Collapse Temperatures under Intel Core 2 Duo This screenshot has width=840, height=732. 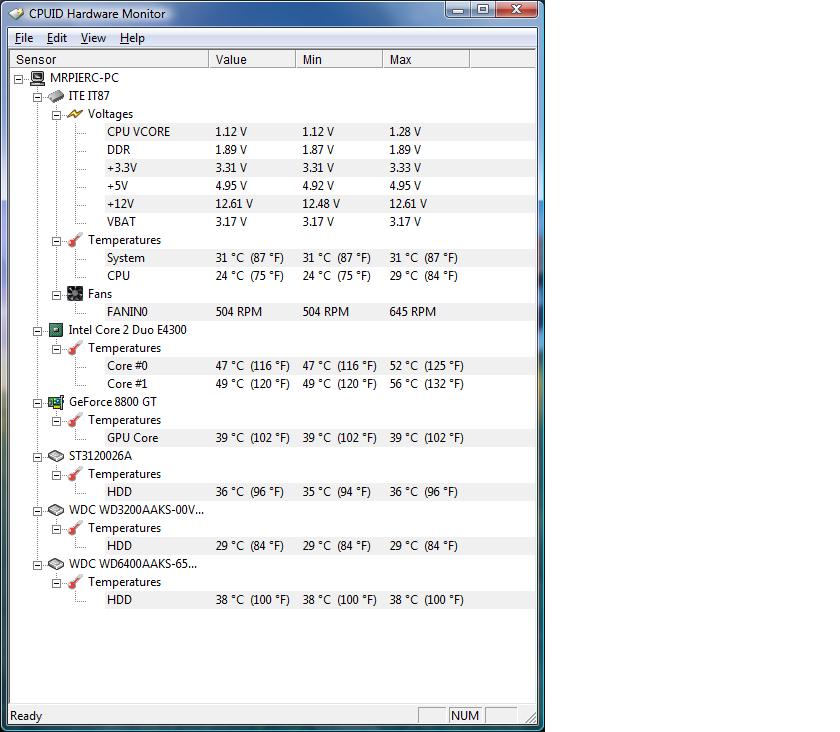[56, 349]
